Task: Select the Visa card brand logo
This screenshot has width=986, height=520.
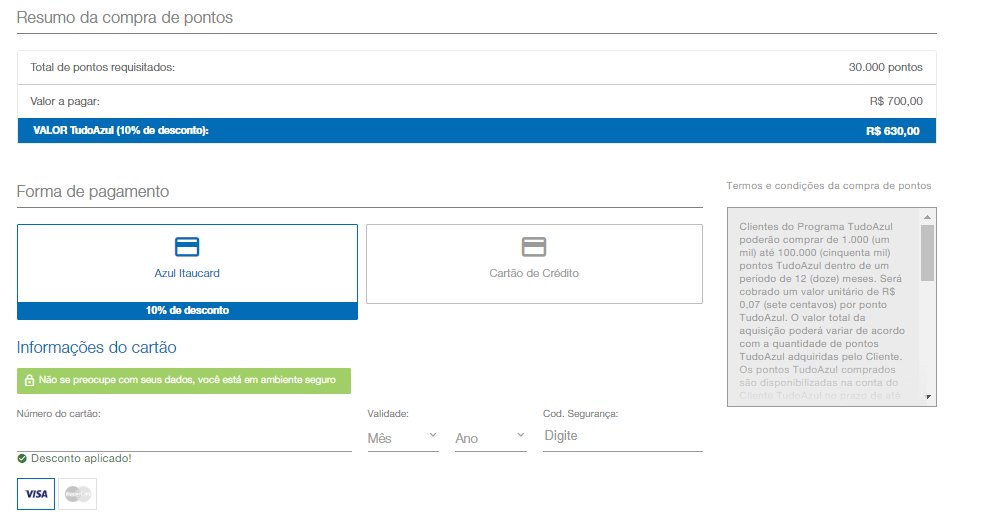Action: pos(36,494)
